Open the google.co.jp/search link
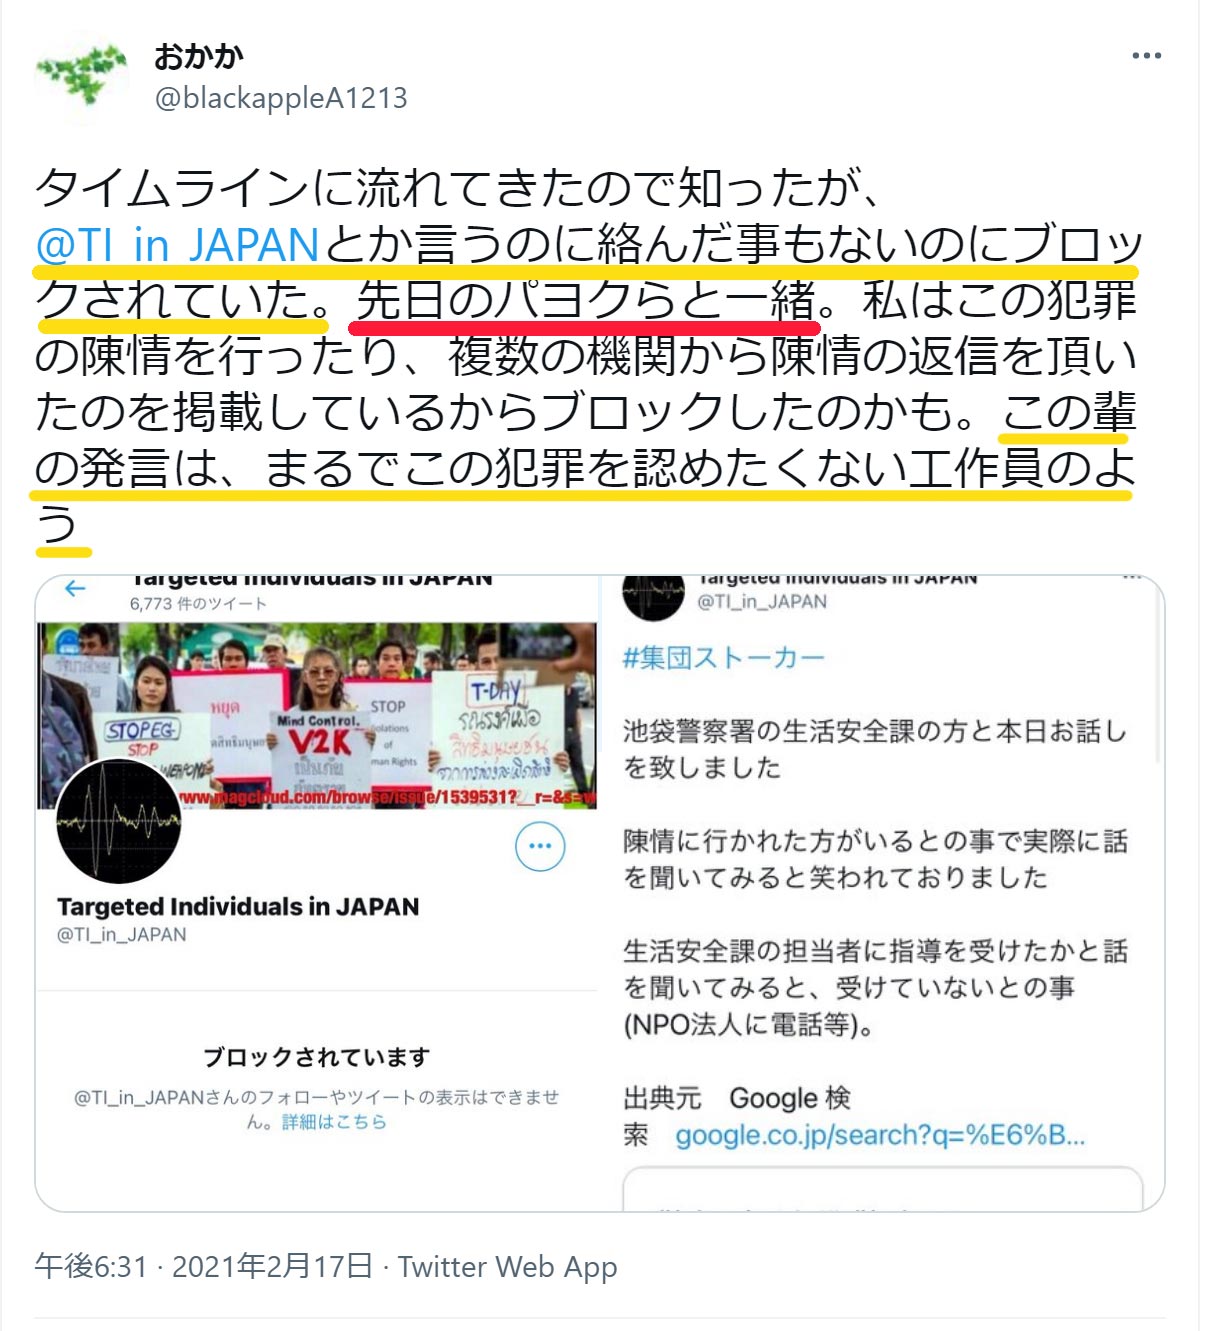1208x1331 pixels. tap(880, 1135)
